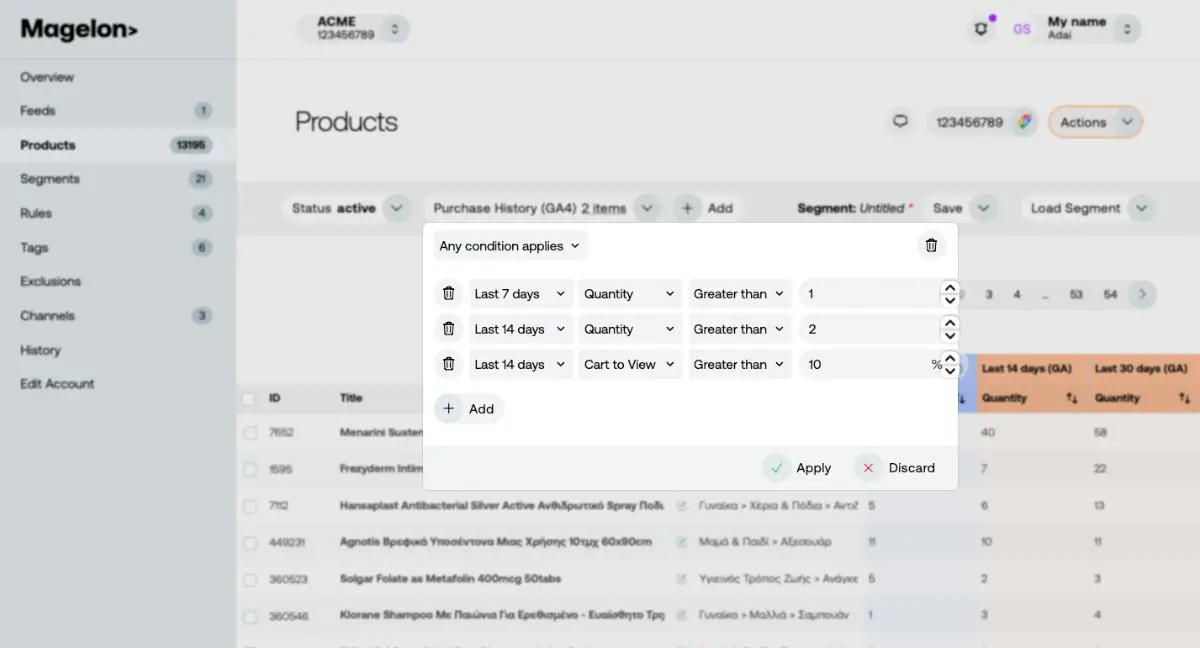Discard the filter changes
Image resolution: width=1200 pixels, height=648 pixels.
pyautogui.click(x=898, y=468)
